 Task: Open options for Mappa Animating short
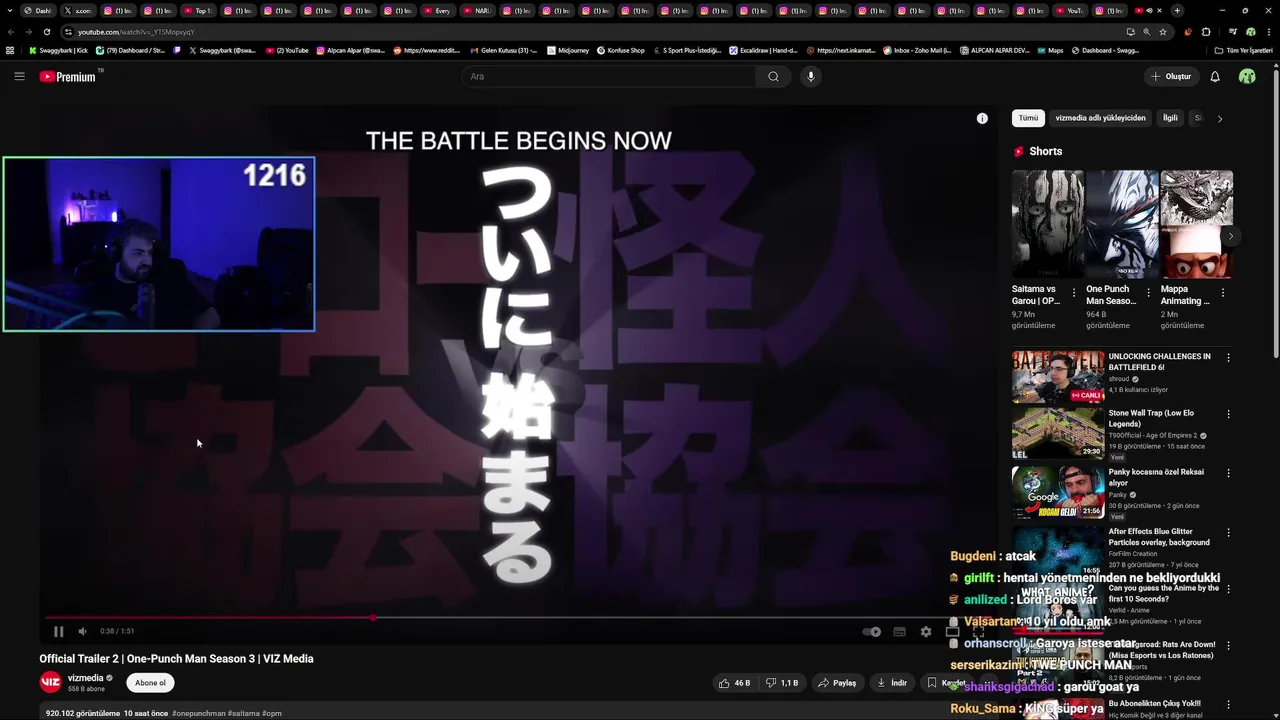click(1222, 293)
